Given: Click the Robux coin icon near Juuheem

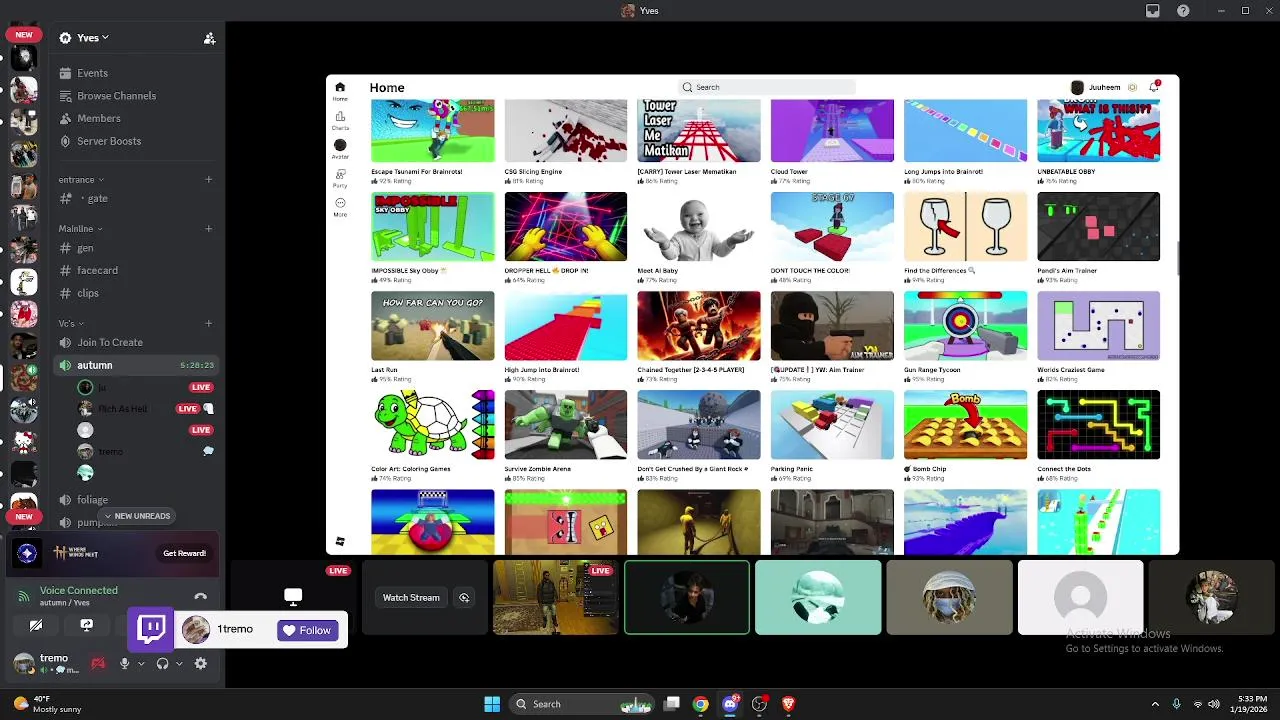Looking at the screenshot, I should 1132,87.
